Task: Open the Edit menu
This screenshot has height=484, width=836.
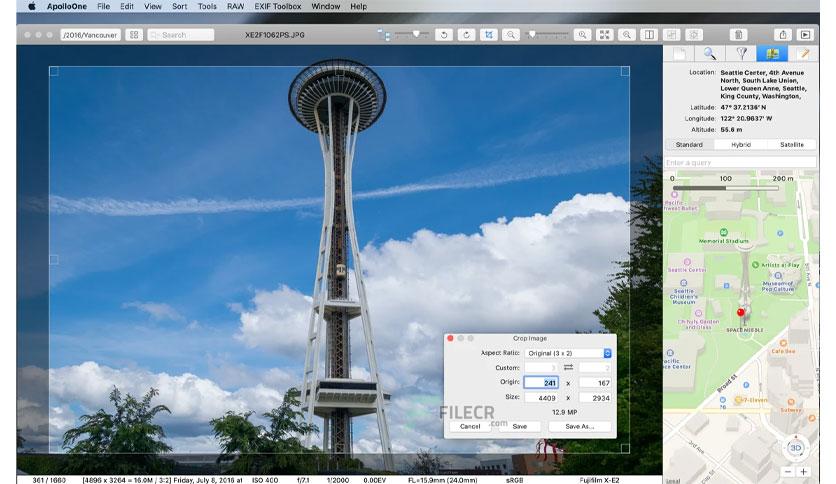Action: (127, 6)
